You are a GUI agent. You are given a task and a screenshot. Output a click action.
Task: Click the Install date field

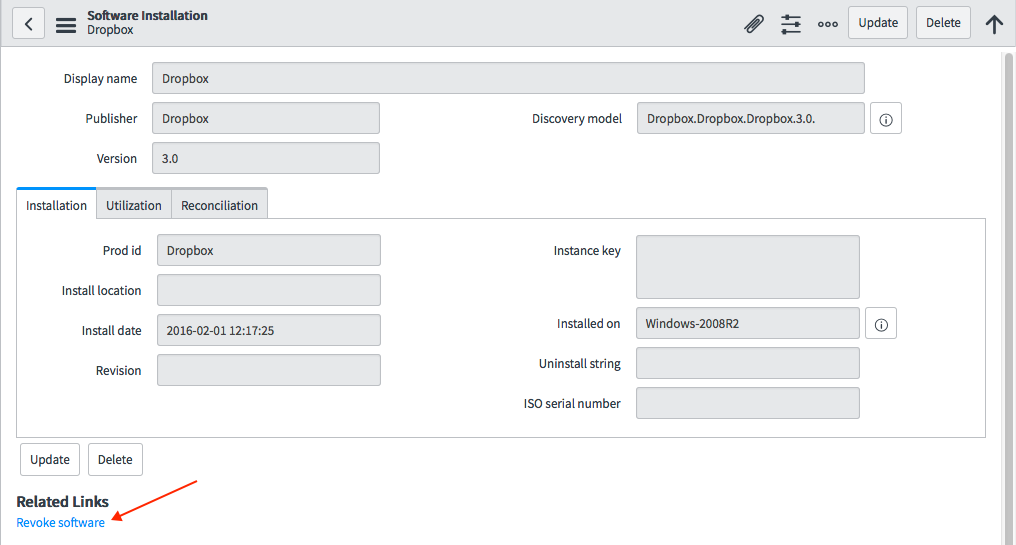tap(268, 330)
